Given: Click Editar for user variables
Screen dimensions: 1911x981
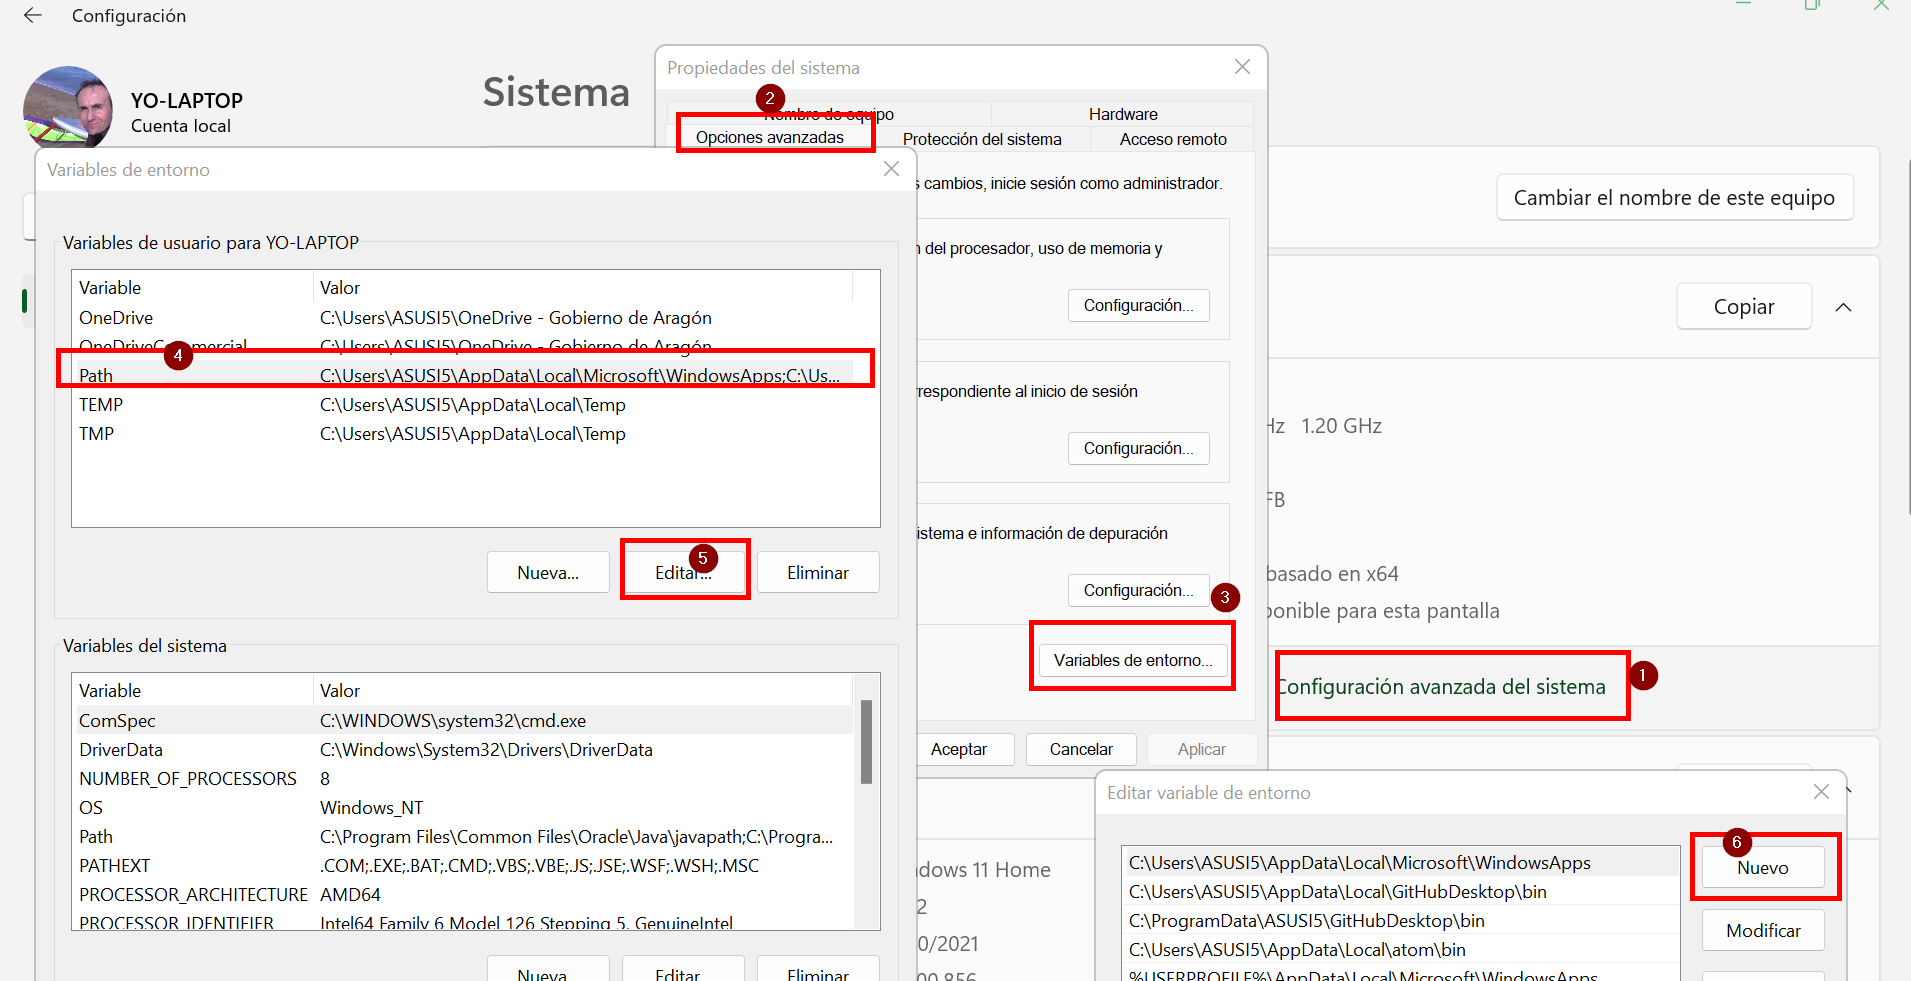Looking at the screenshot, I should point(684,572).
